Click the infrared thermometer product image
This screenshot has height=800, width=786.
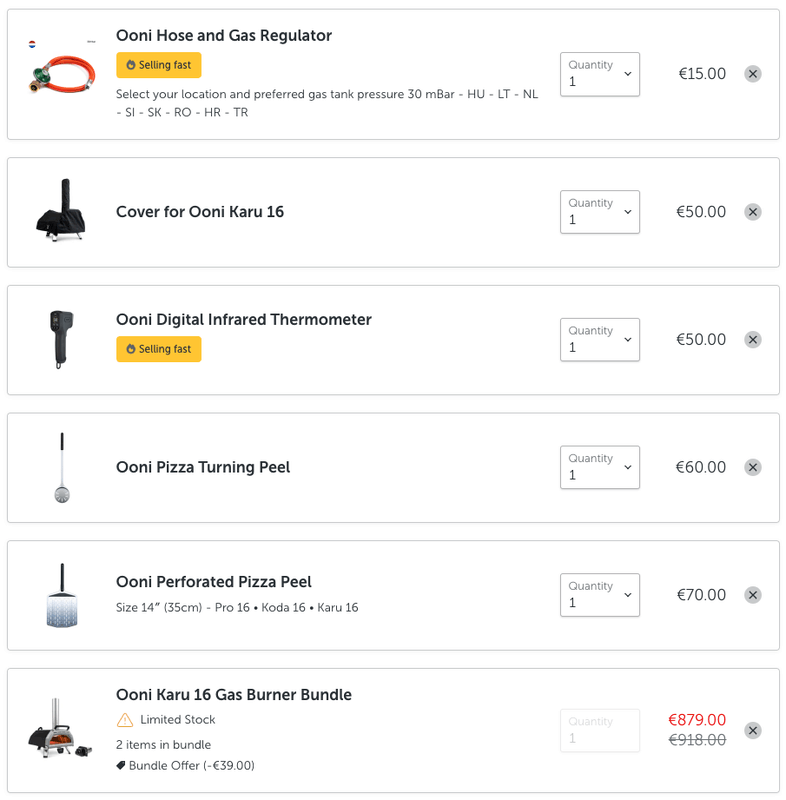tap(60, 339)
